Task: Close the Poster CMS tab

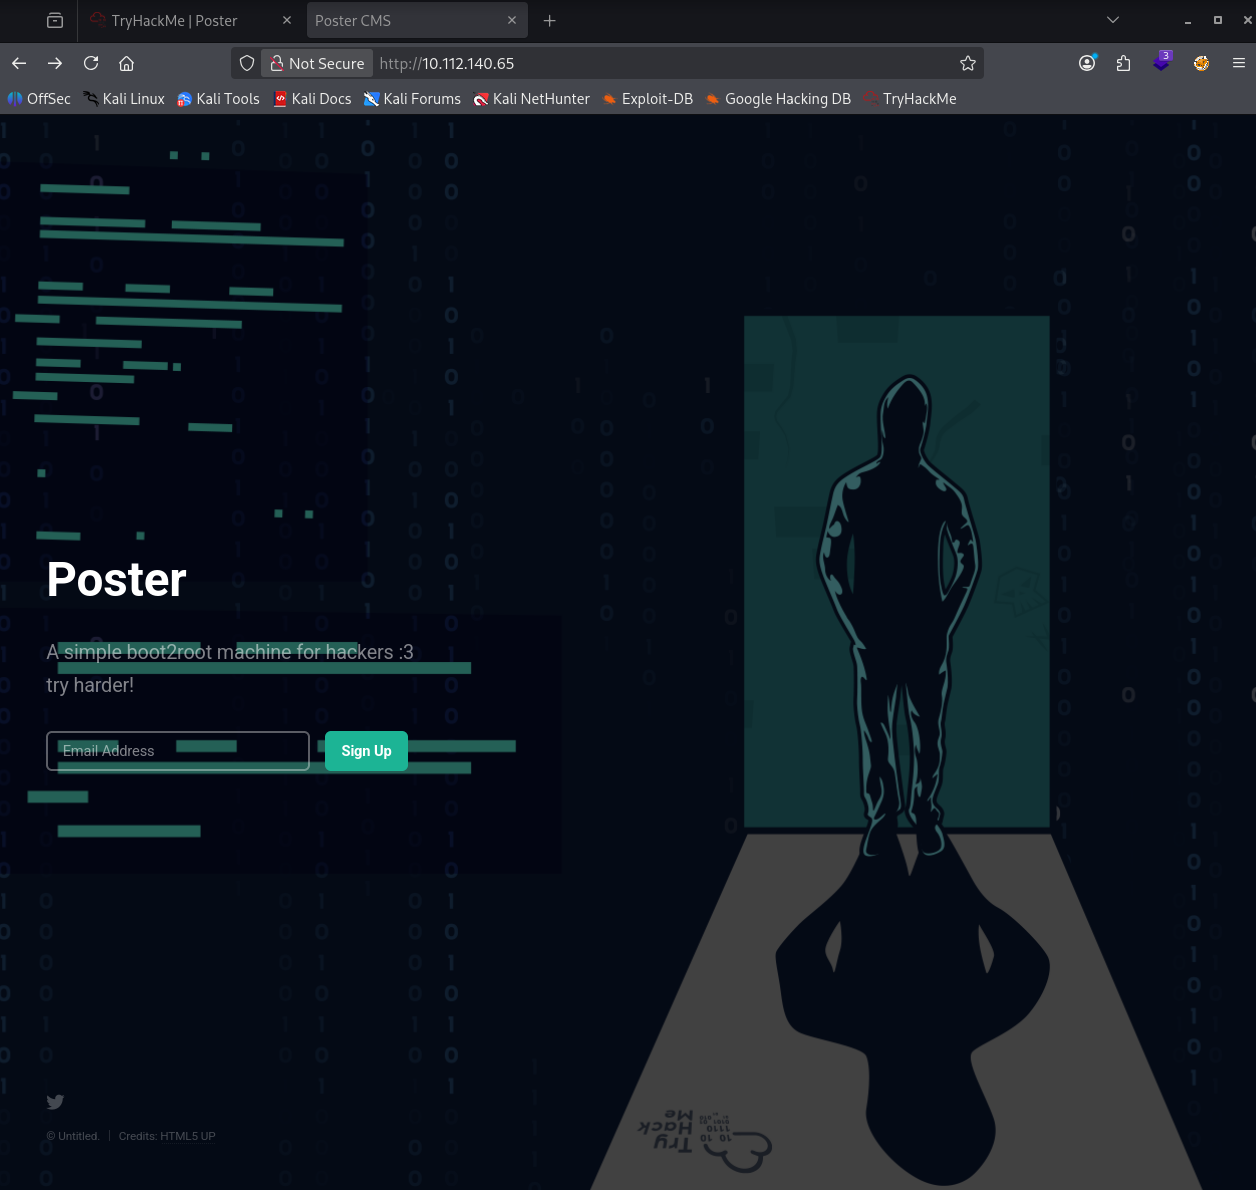Action: point(512,20)
